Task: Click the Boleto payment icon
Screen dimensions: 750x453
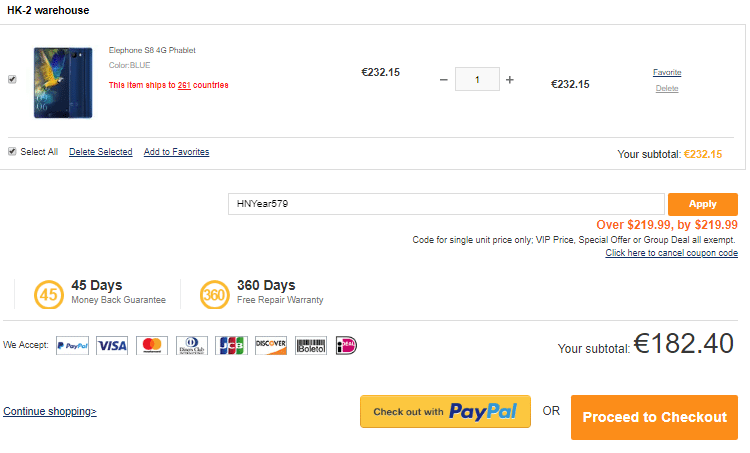Action: pos(311,345)
